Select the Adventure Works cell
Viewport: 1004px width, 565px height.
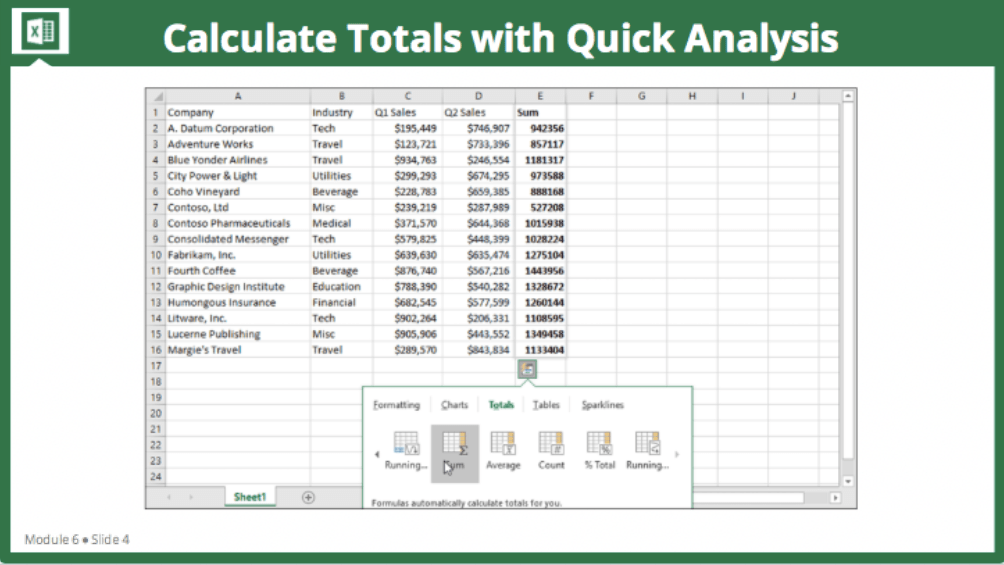coord(238,144)
